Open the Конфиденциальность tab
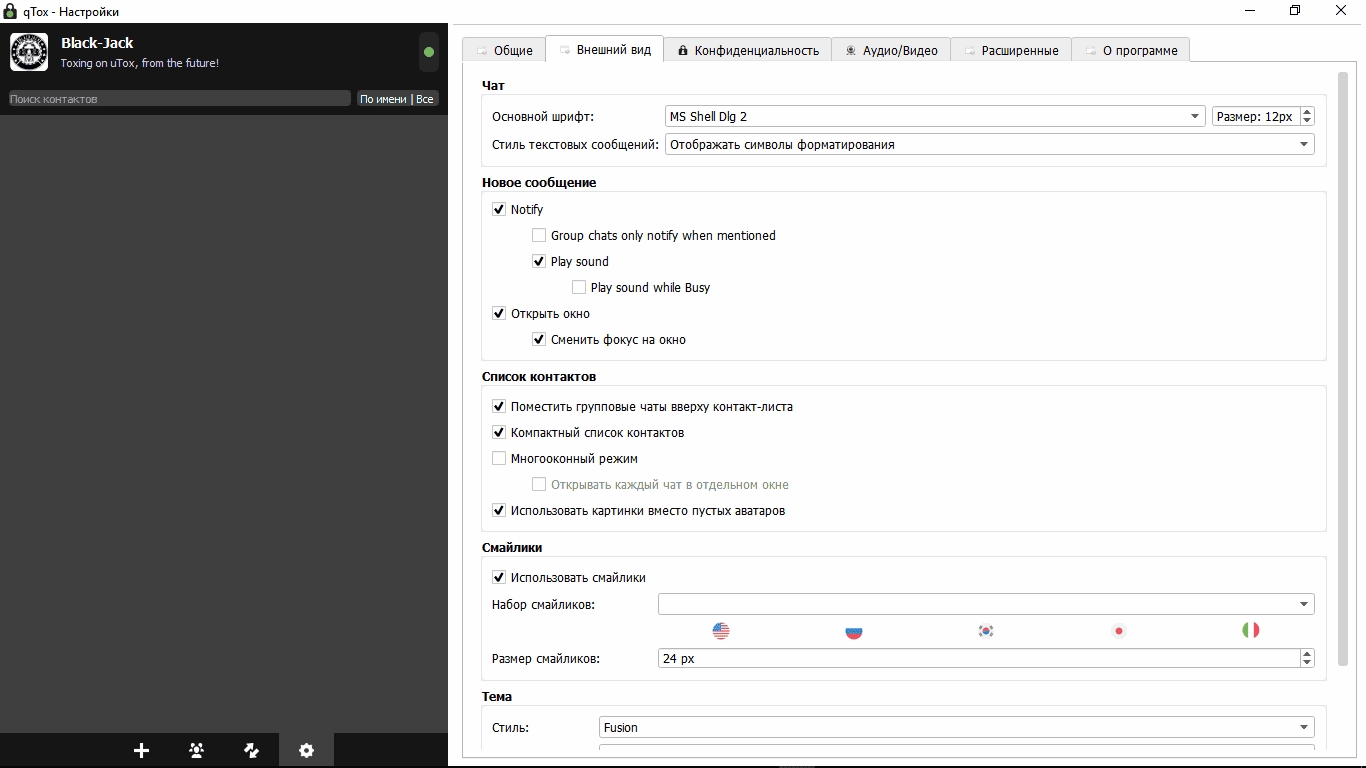The width and height of the screenshot is (1366, 768). pos(748,50)
